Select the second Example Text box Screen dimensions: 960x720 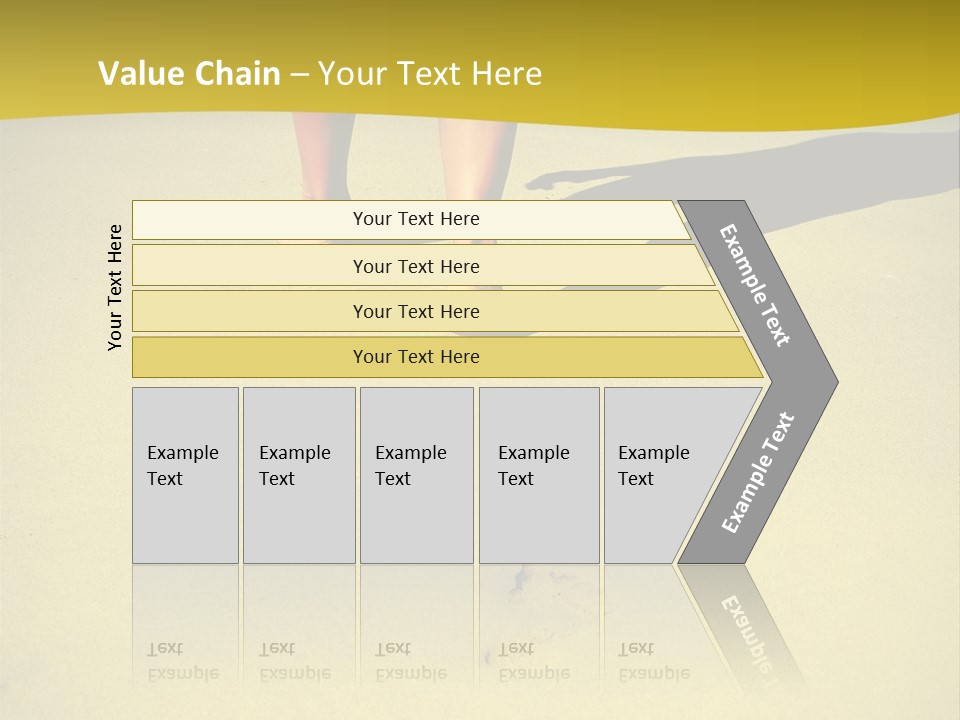point(298,475)
